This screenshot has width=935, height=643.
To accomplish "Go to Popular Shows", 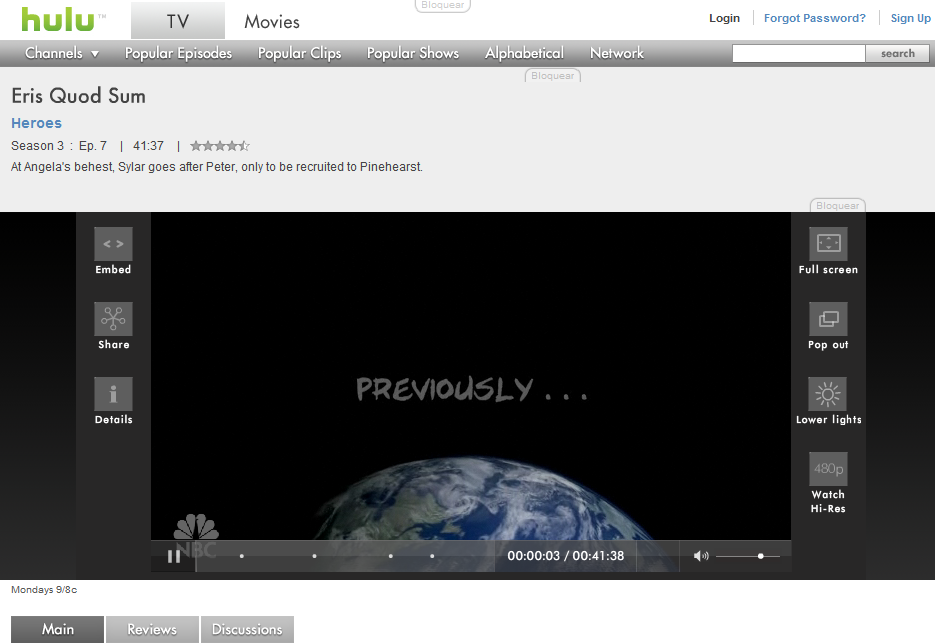I will [413, 53].
